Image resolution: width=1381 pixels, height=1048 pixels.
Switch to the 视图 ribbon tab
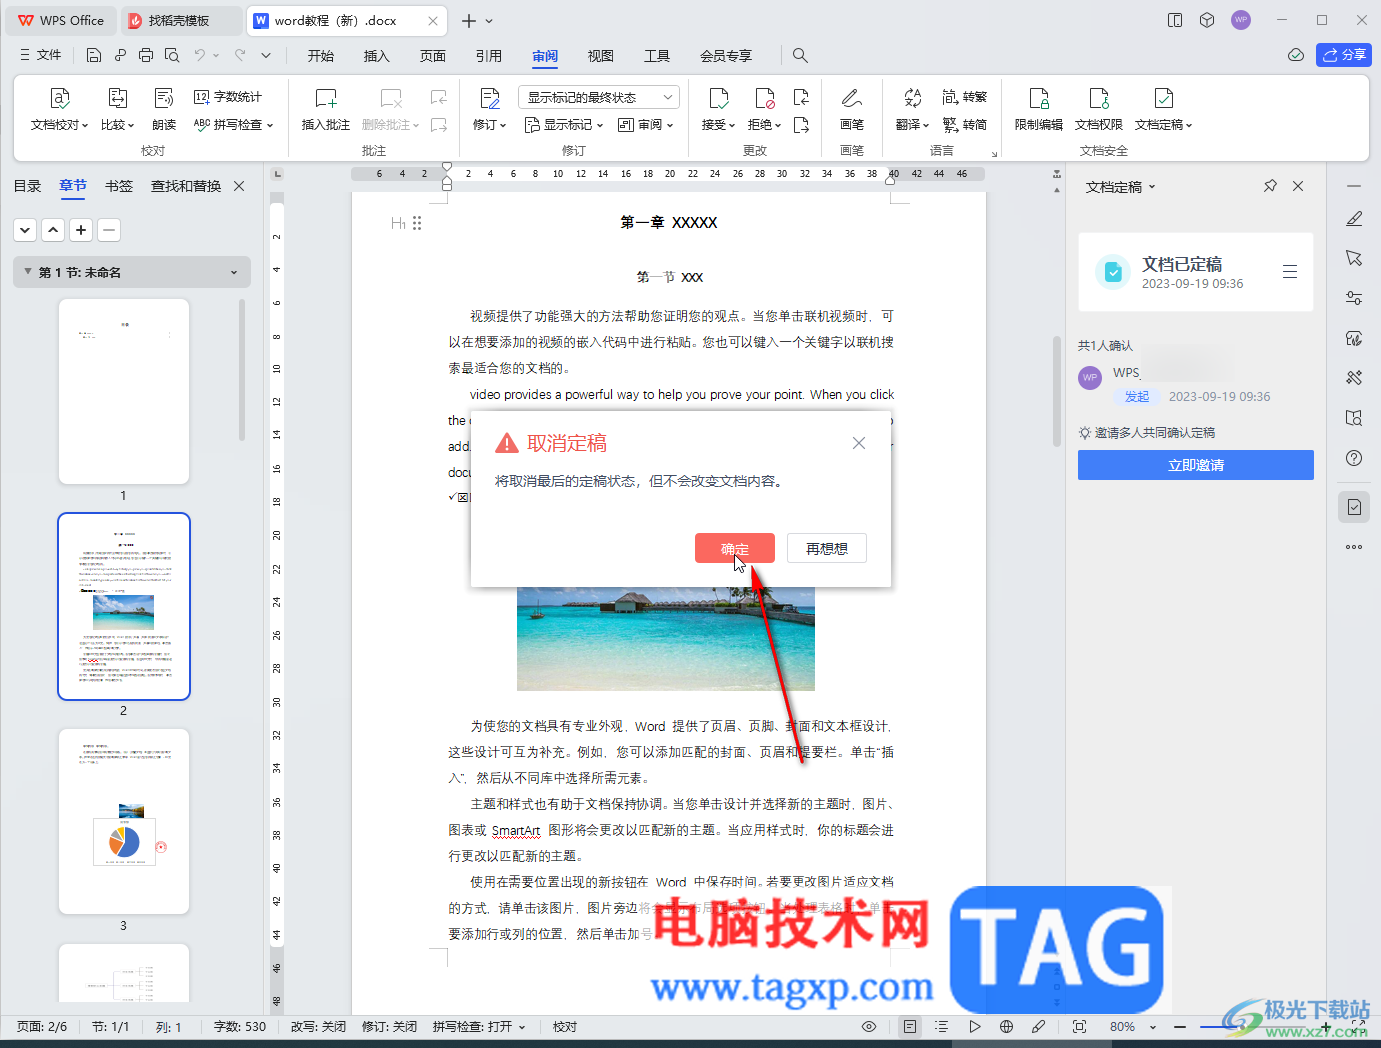tap(601, 56)
